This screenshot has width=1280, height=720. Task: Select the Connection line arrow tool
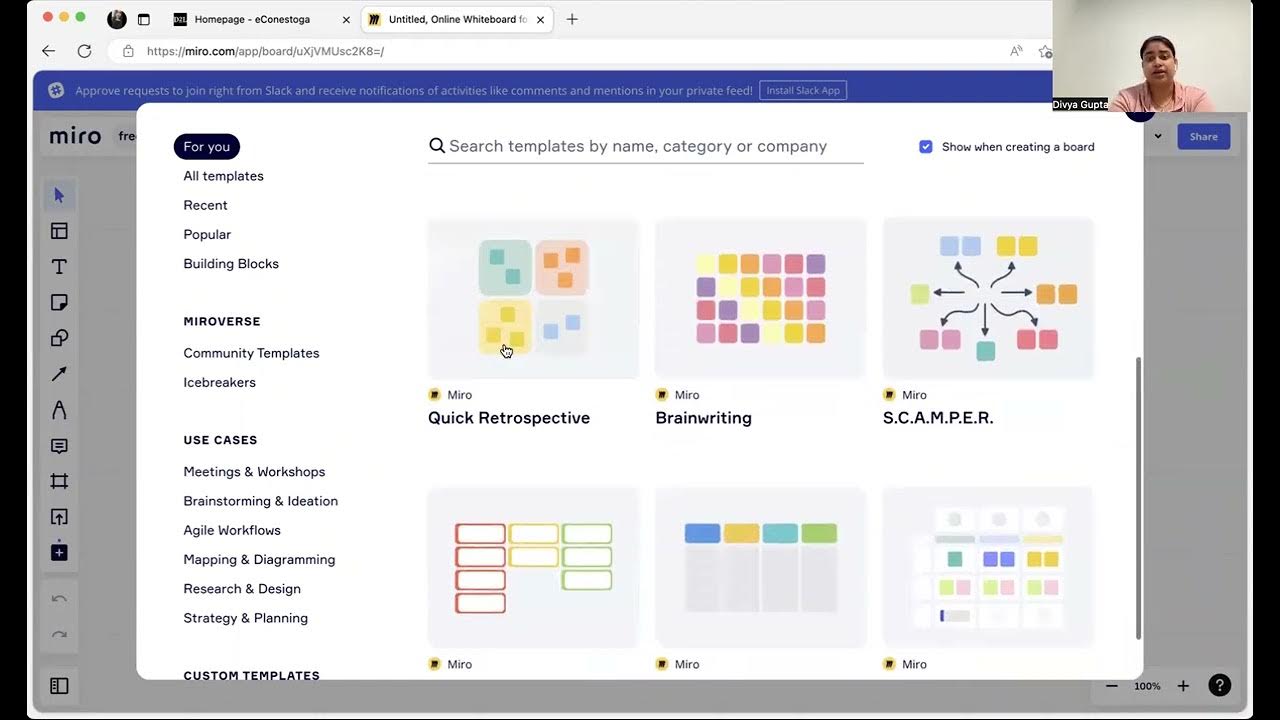(59, 374)
